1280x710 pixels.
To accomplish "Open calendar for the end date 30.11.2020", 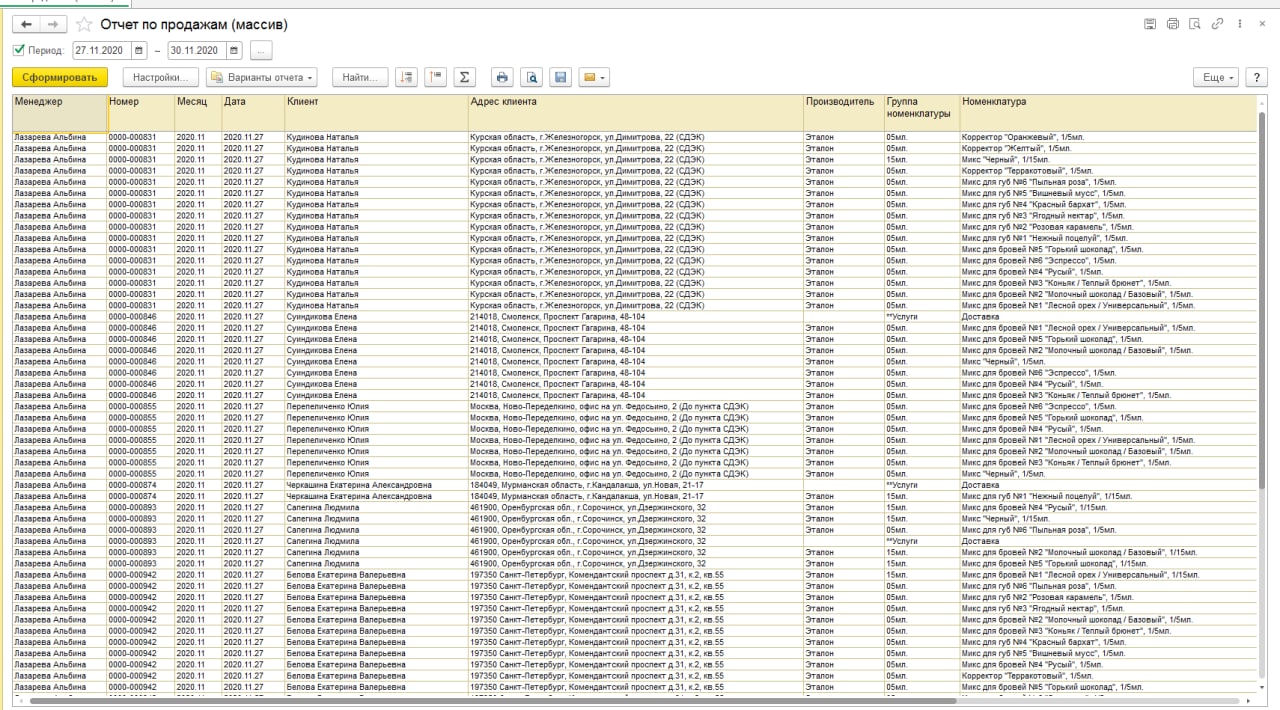I will tap(234, 50).
